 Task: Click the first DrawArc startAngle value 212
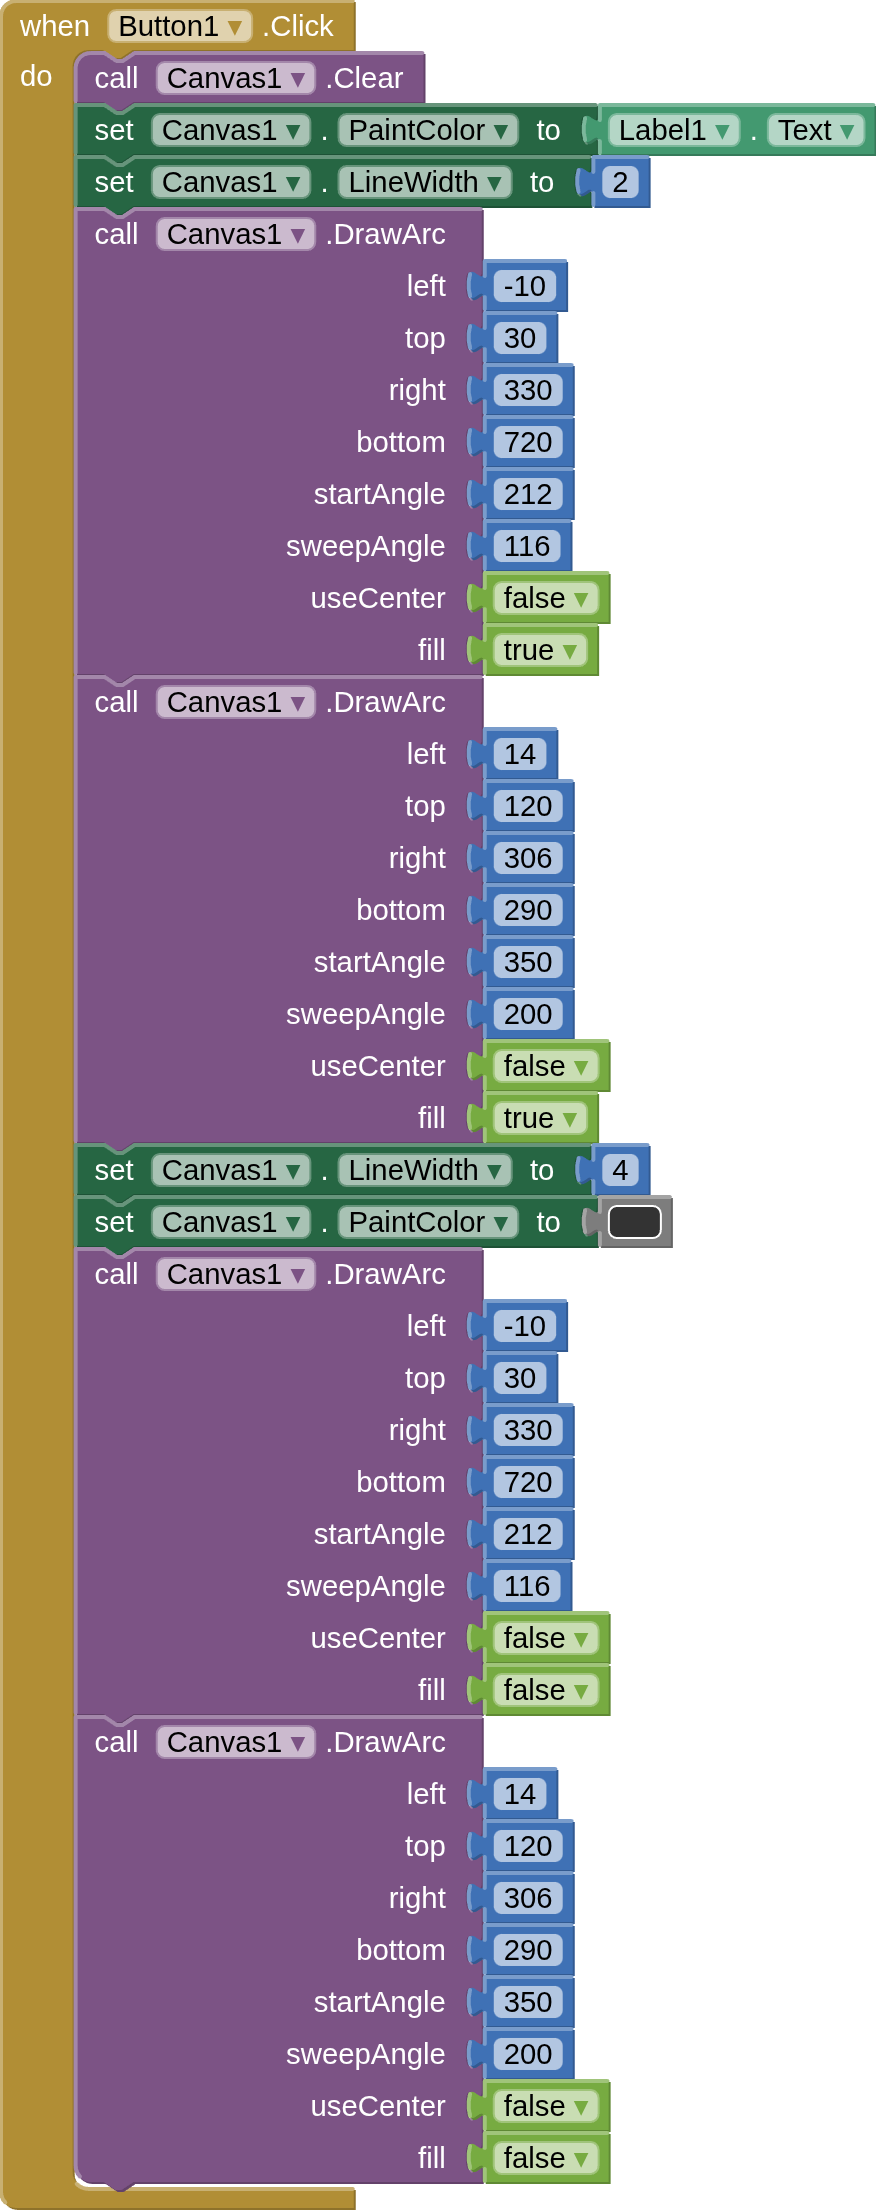[527, 494]
